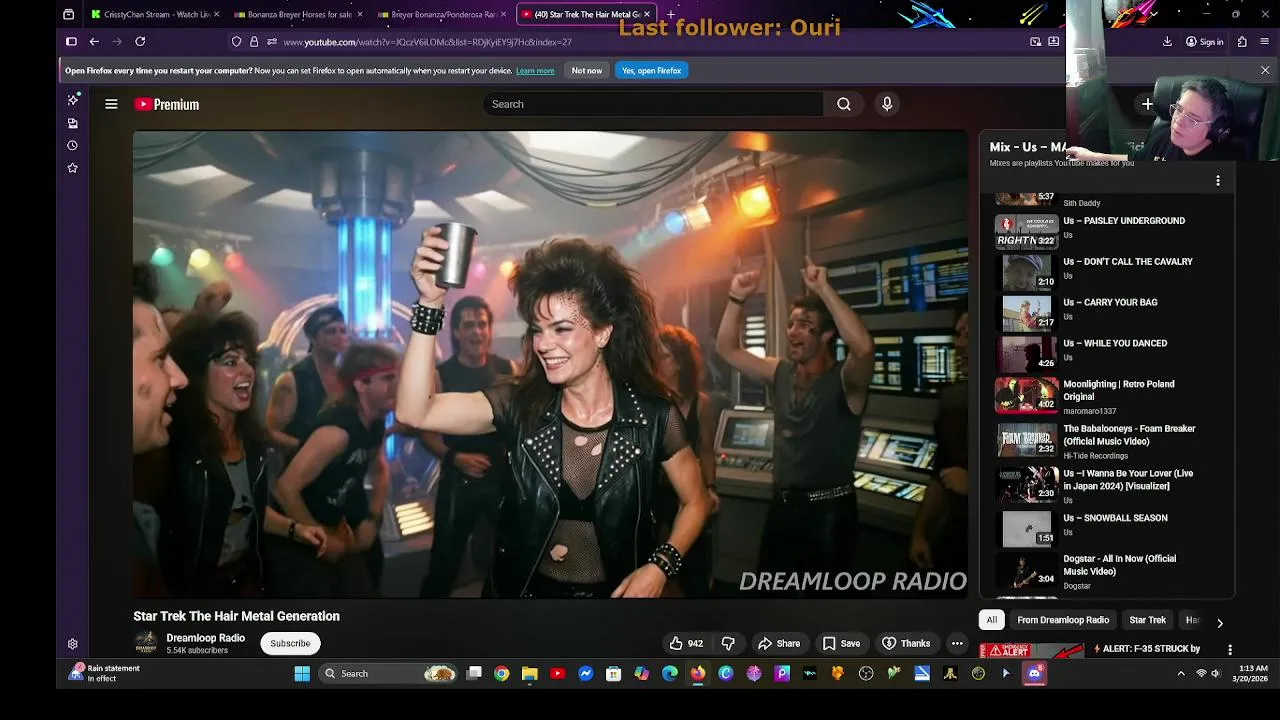Open Firefox tab list view icon

[x=68, y=14]
